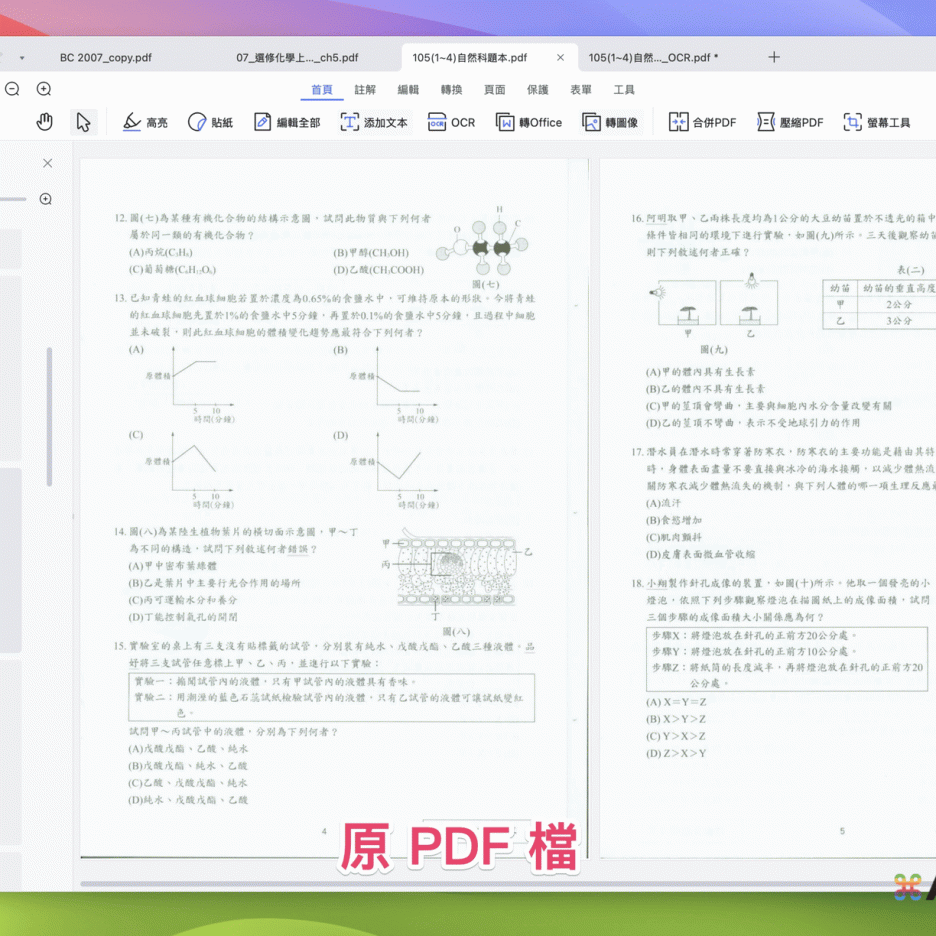Select the hand pan tool
This screenshot has width=936, height=936.
tap(44, 122)
